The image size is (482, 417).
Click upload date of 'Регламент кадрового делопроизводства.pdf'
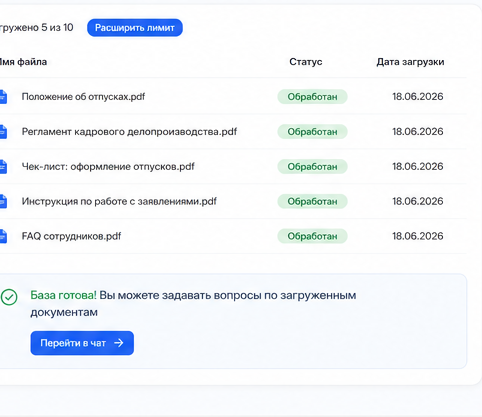tap(418, 132)
